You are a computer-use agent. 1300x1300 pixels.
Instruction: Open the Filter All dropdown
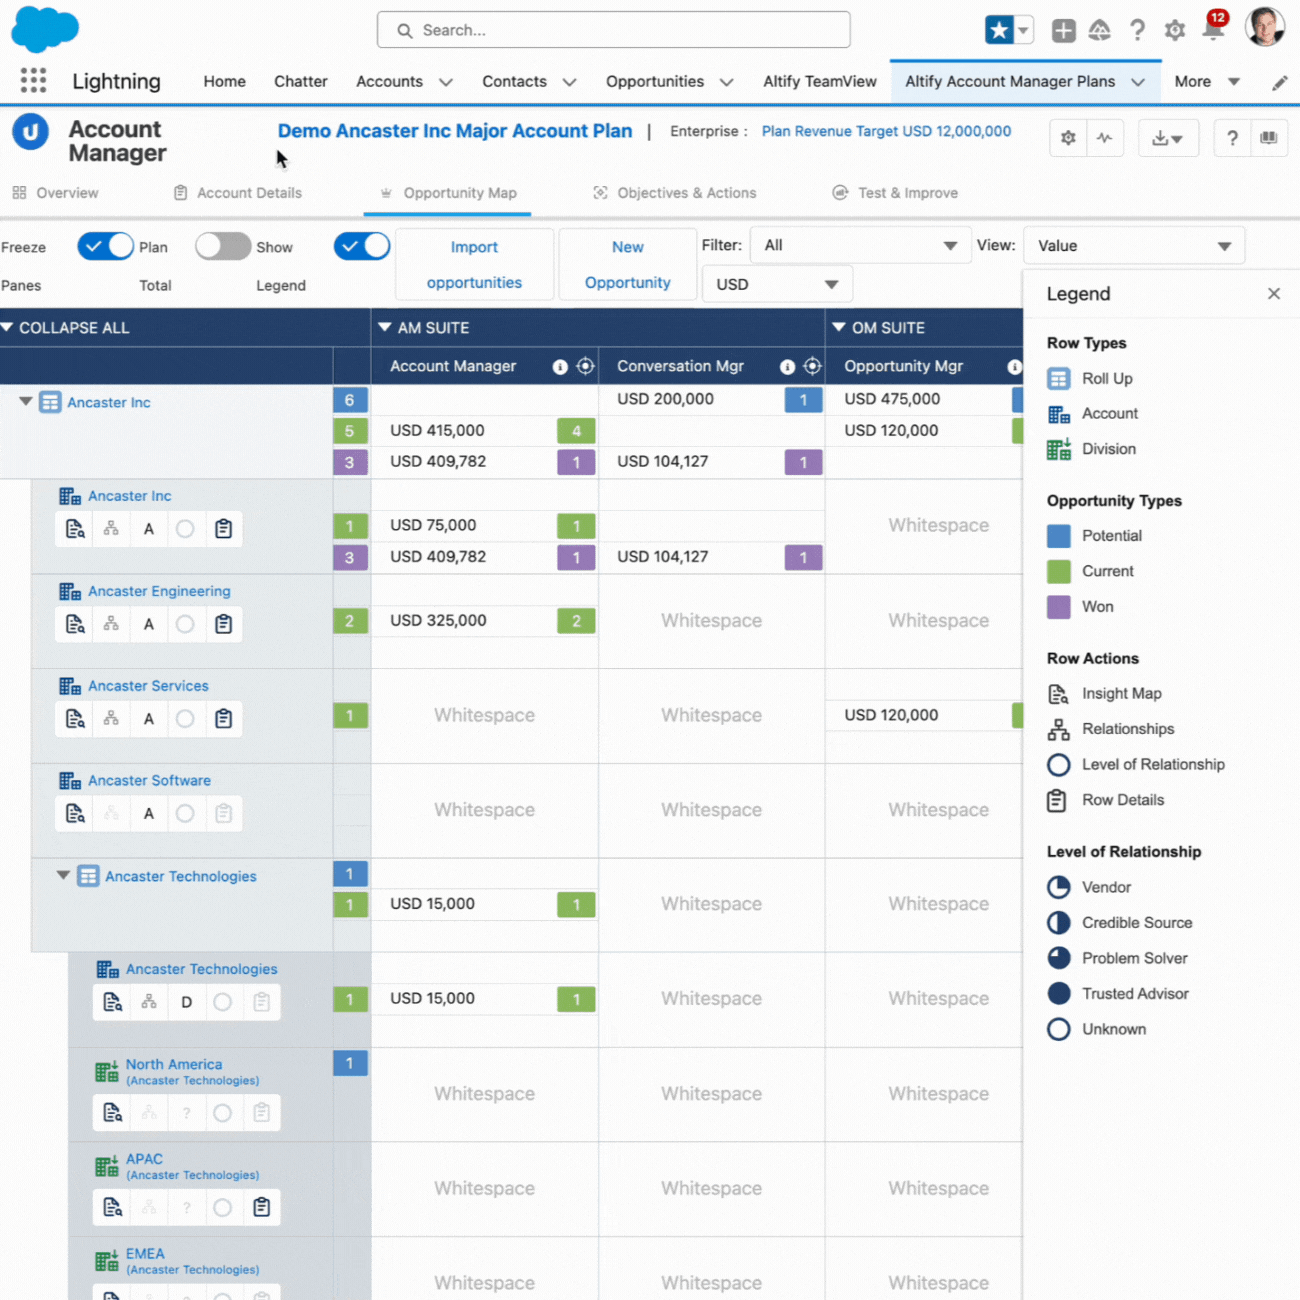tap(860, 245)
